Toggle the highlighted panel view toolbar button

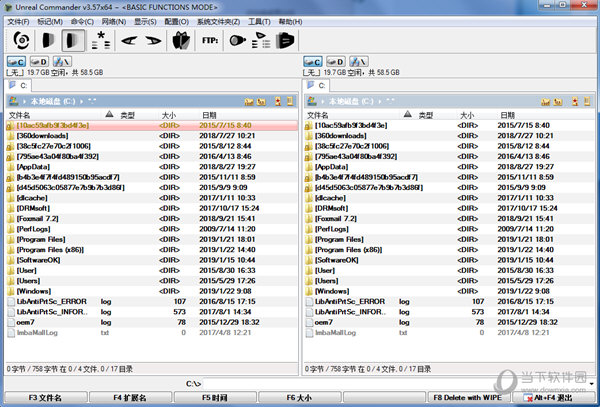(73, 41)
